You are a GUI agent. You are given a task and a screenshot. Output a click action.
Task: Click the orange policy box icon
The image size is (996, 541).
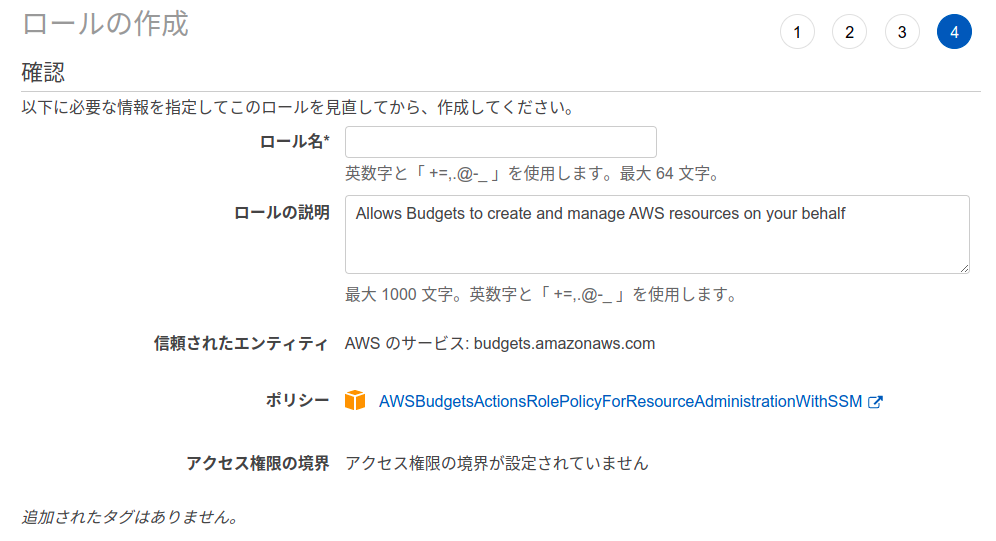355,401
